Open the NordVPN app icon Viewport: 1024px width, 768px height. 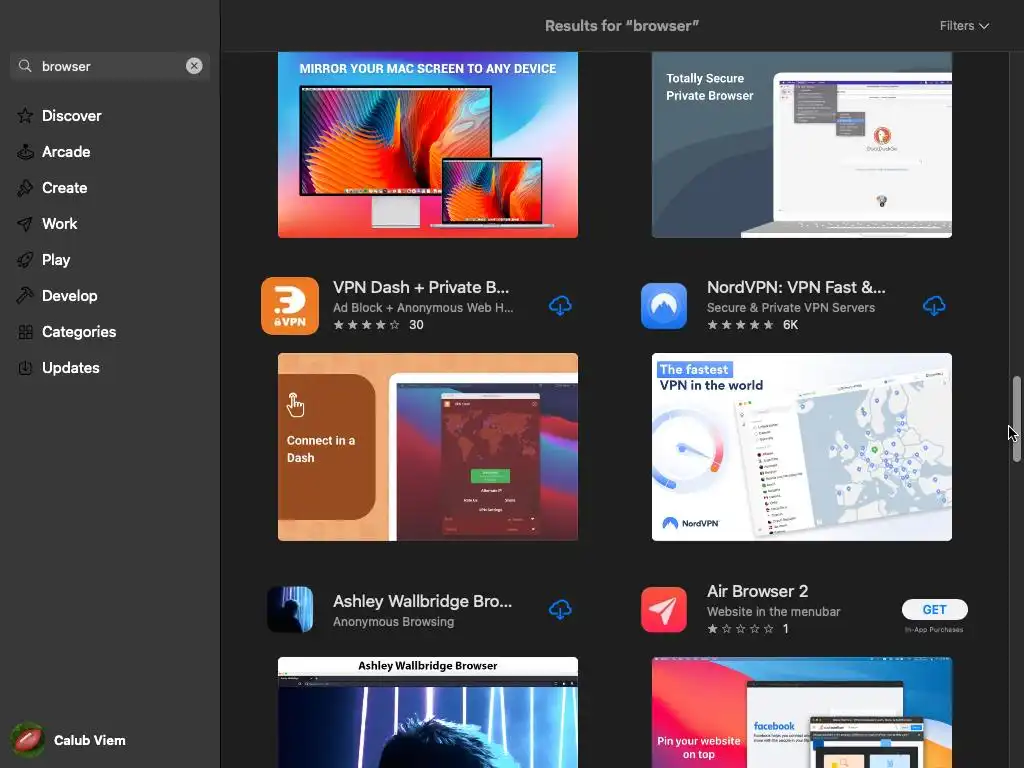664,306
